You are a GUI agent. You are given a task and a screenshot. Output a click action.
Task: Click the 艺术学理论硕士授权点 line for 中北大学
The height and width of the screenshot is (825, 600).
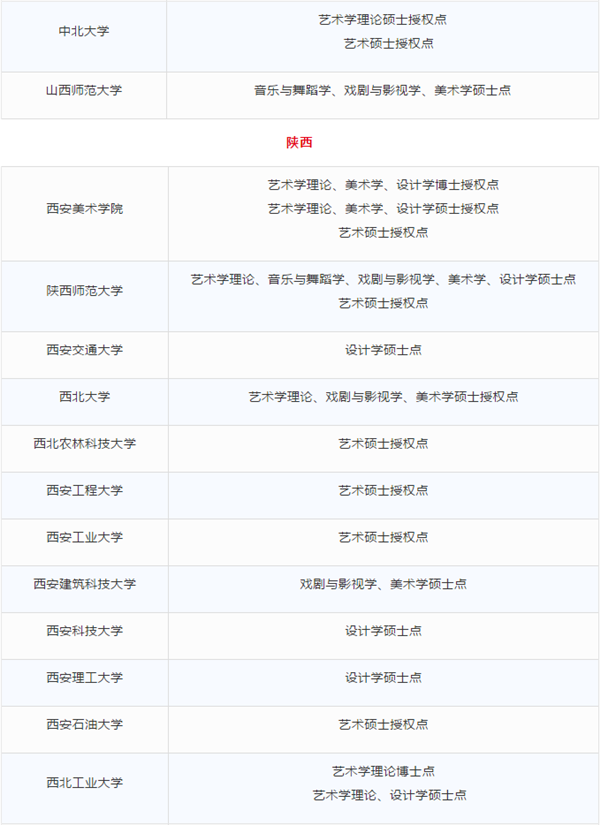click(x=383, y=20)
